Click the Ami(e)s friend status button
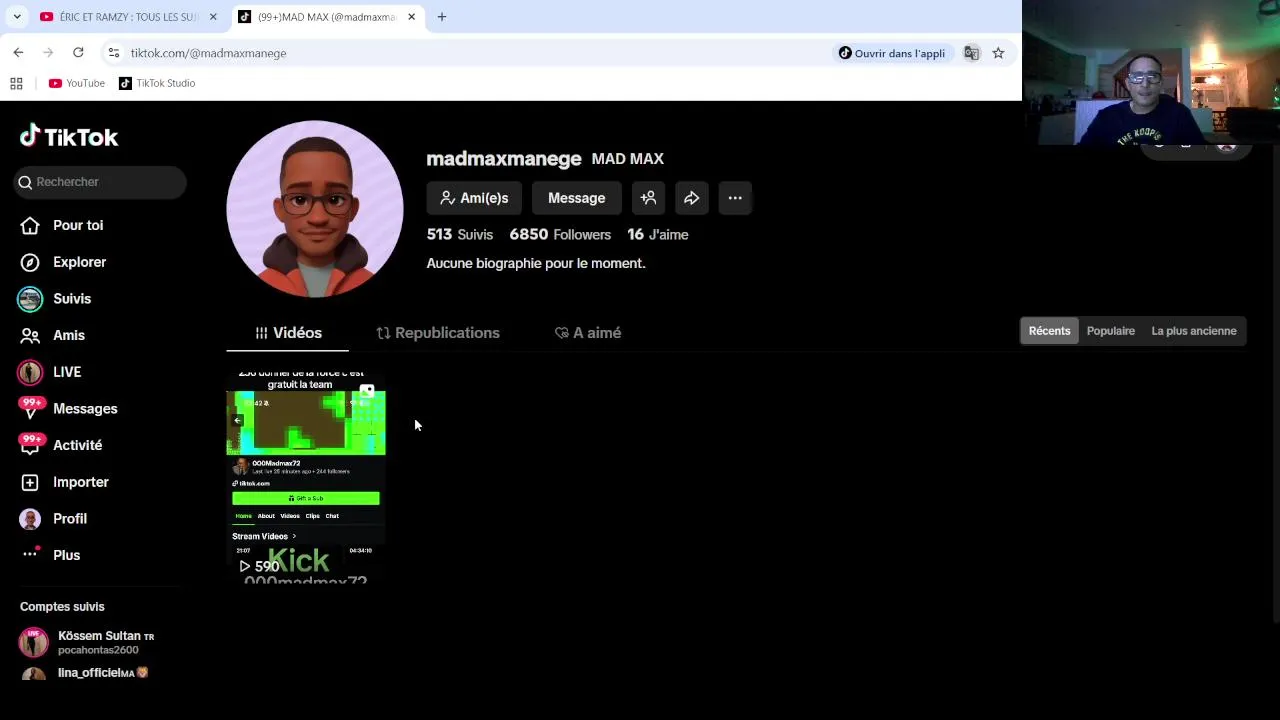1280x720 pixels. [x=474, y=198]
